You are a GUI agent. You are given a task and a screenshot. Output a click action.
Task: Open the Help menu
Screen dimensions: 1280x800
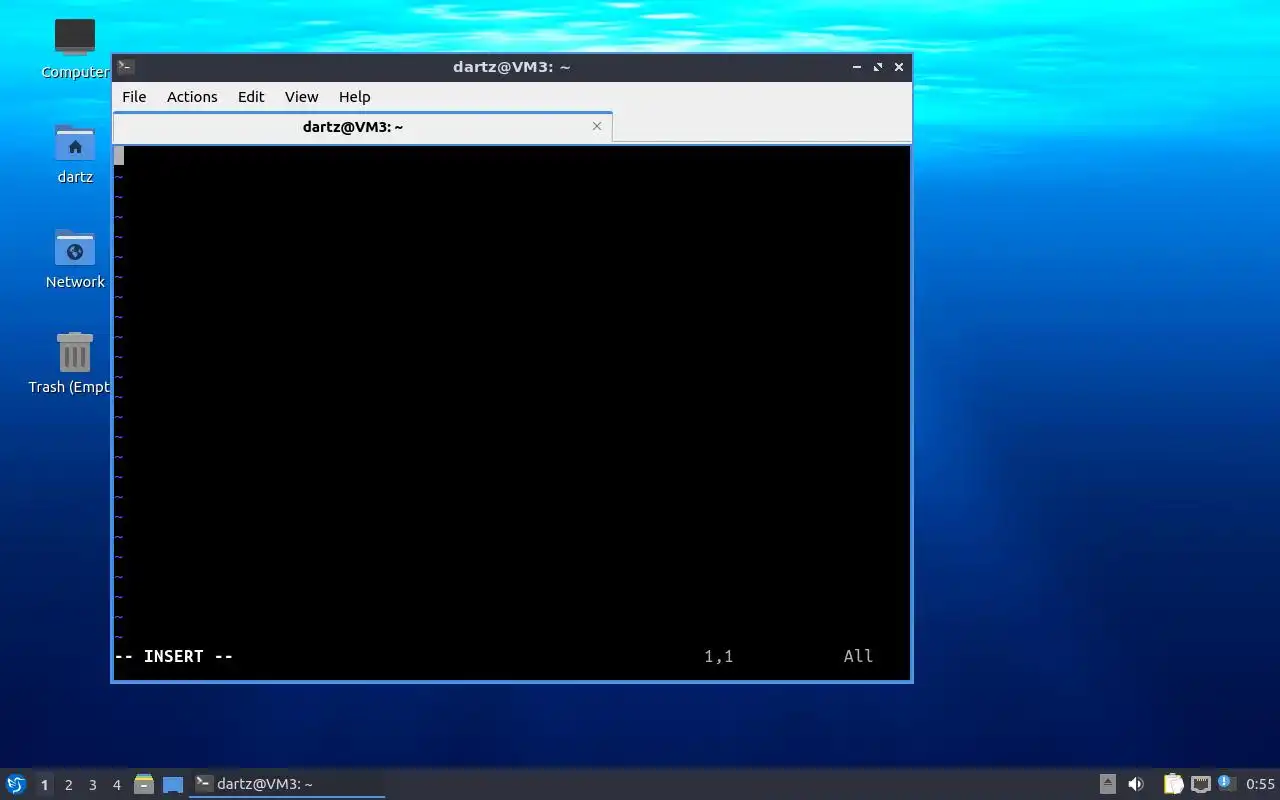354,97
